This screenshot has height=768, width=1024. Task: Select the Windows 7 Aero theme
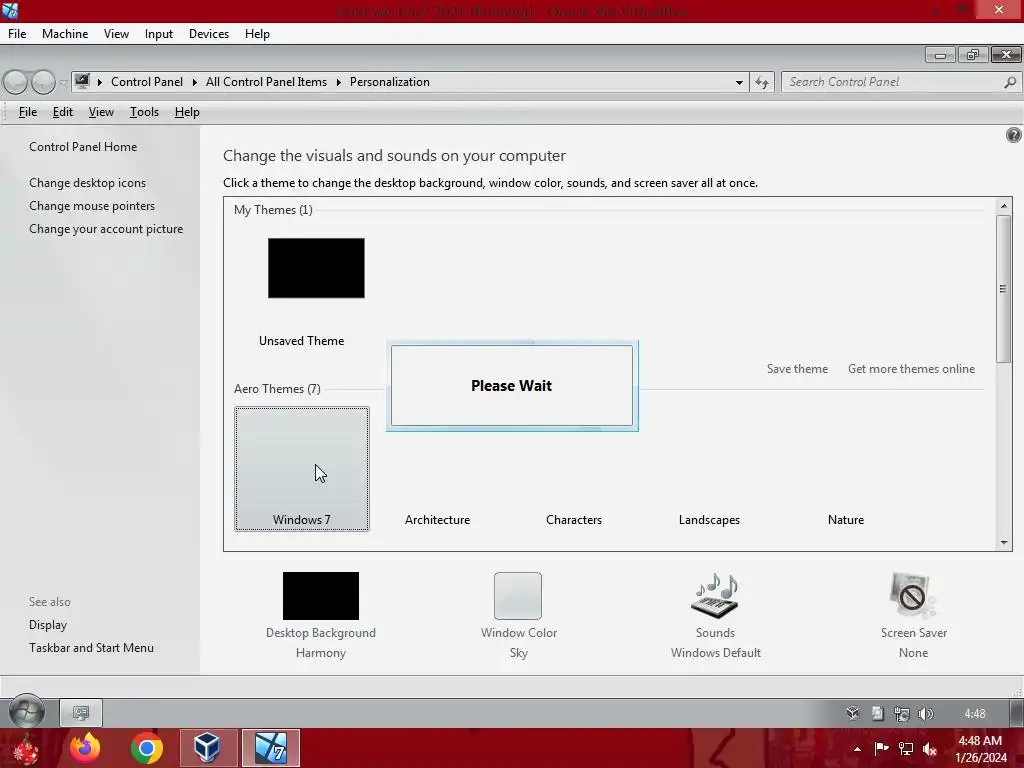click(302, 469)
